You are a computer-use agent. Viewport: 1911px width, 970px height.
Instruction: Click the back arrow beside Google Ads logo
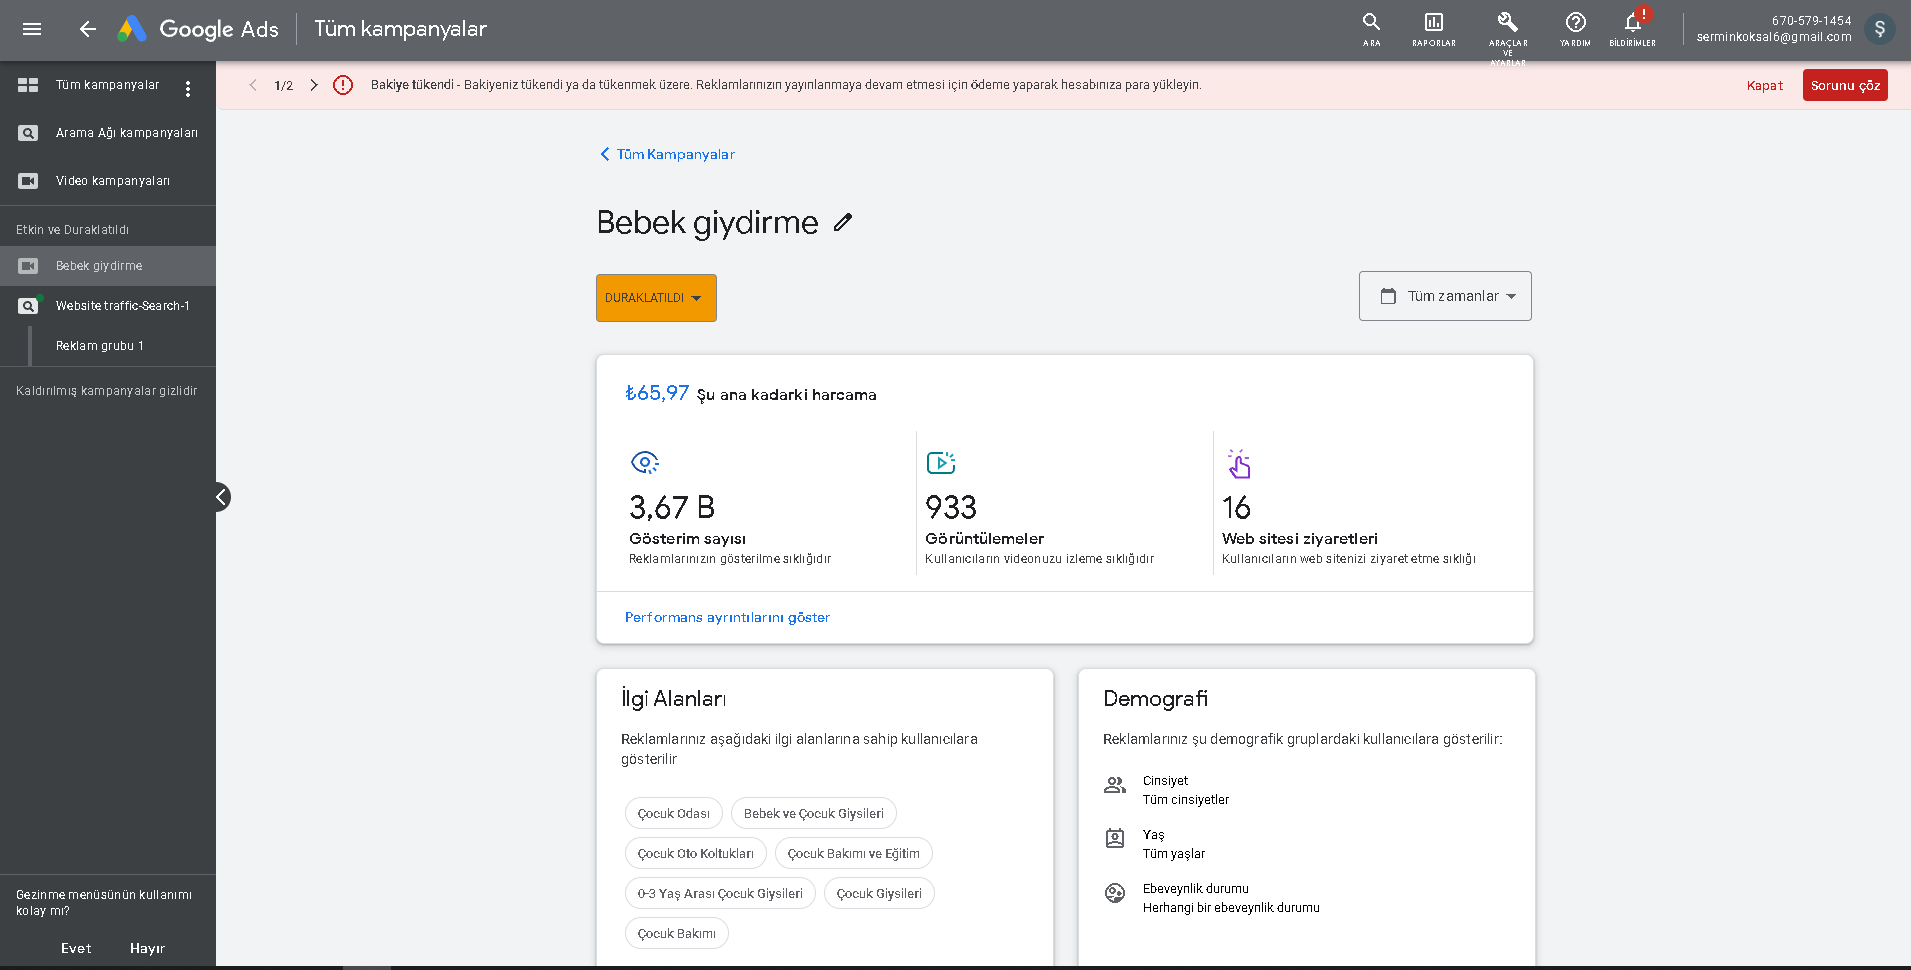pos(88,29)
